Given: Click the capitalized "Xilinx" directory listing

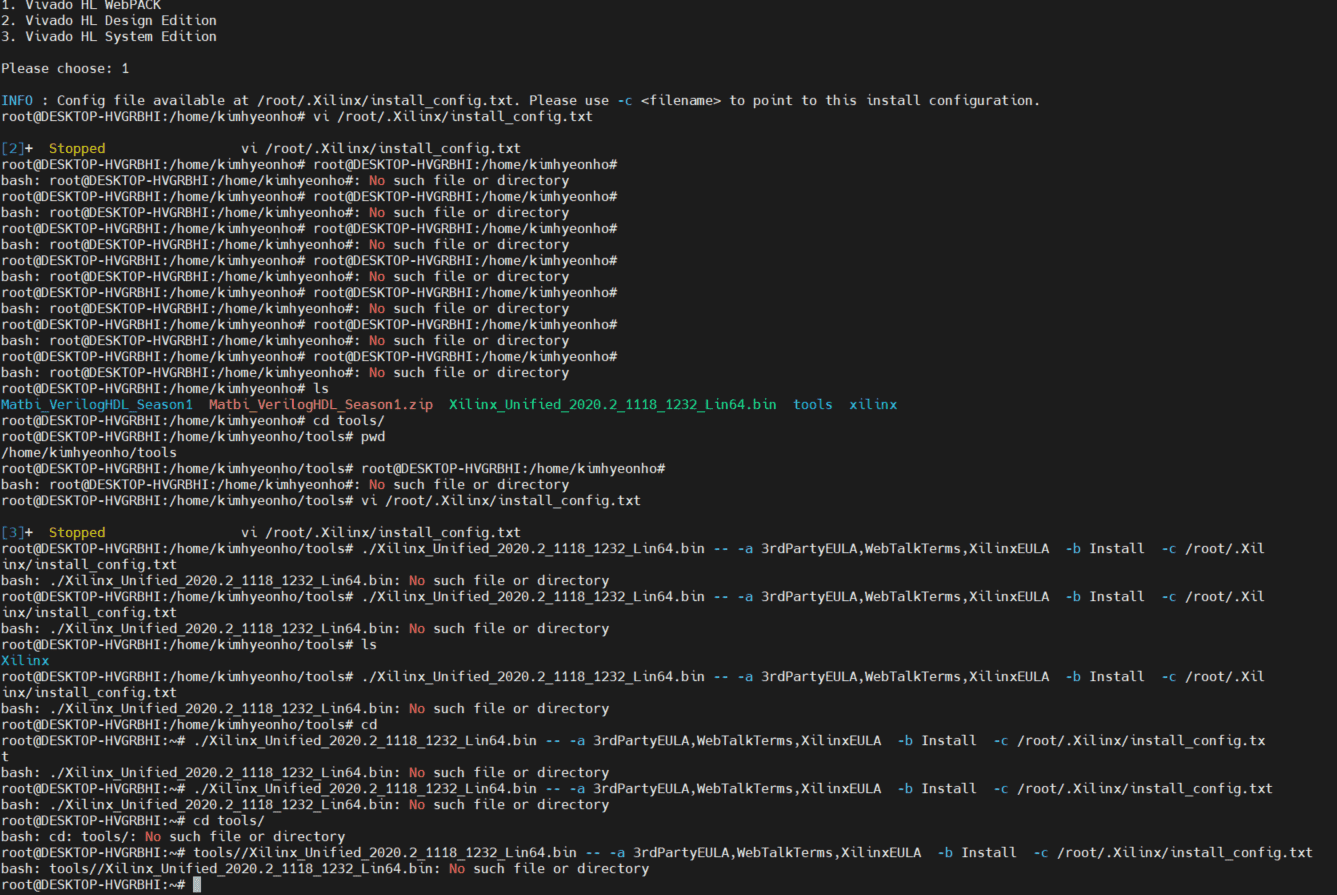Looking at the screenshot, I should [25, 660].
